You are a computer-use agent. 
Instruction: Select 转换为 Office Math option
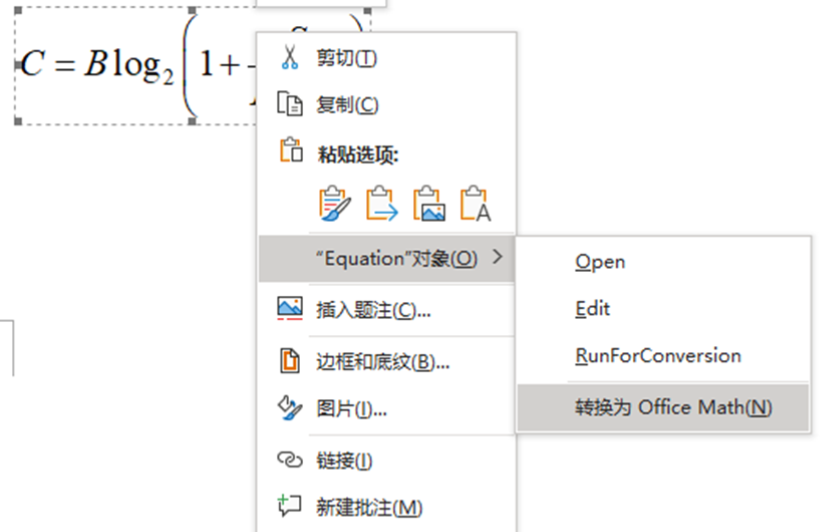[x=673, y=407]
